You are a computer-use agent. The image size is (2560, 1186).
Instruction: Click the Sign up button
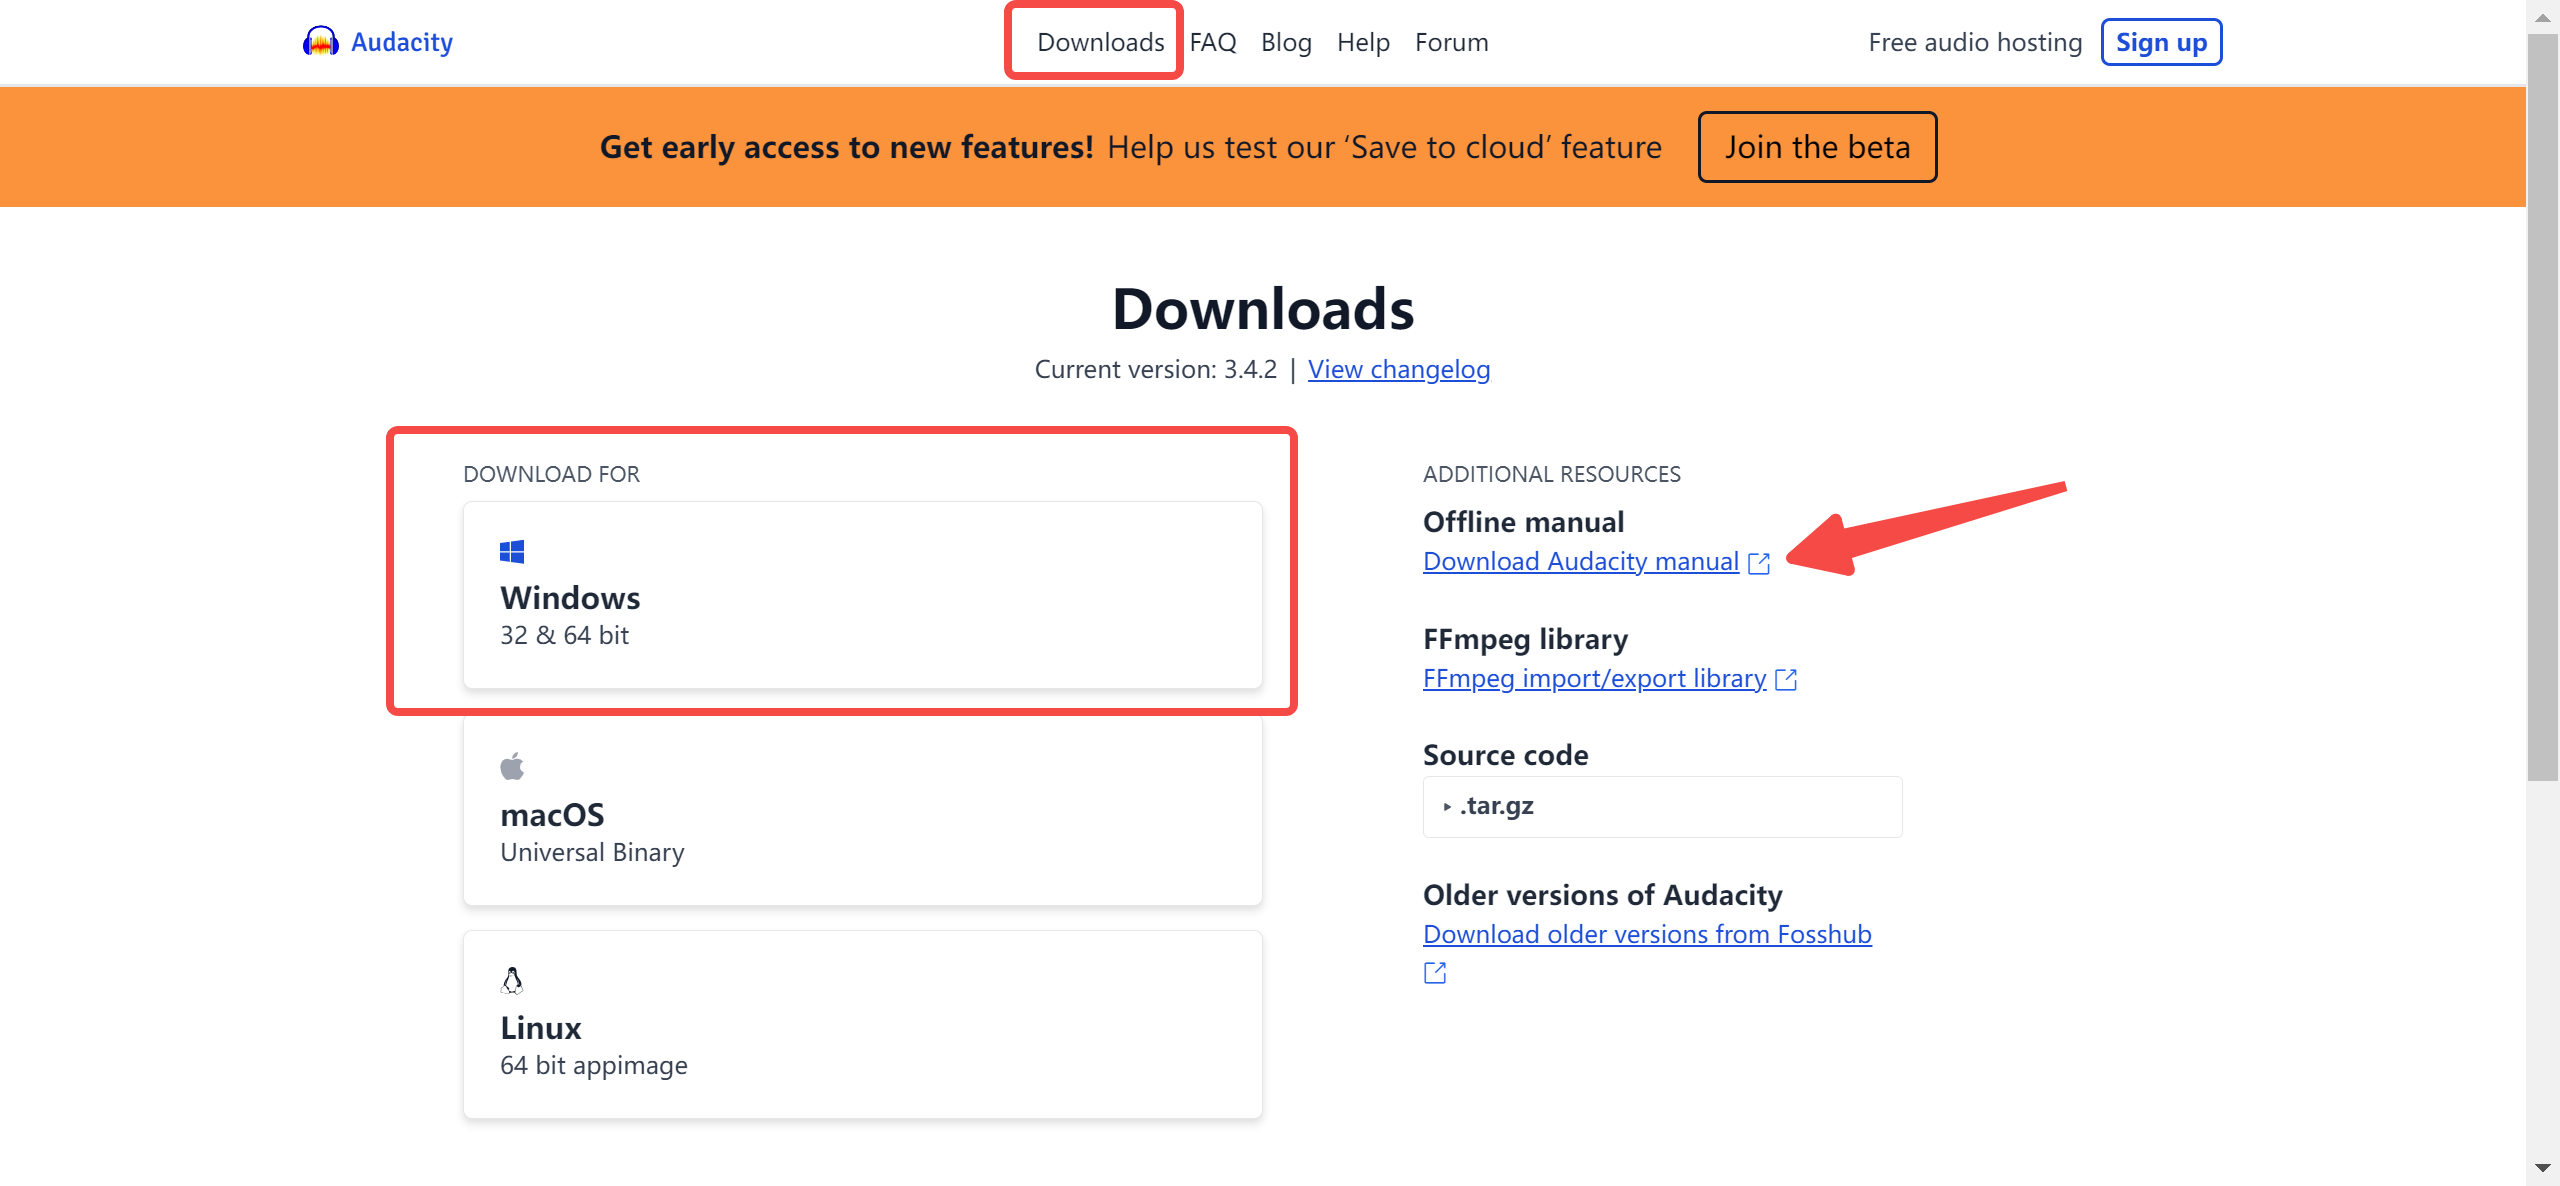(x=2161, y=42)
